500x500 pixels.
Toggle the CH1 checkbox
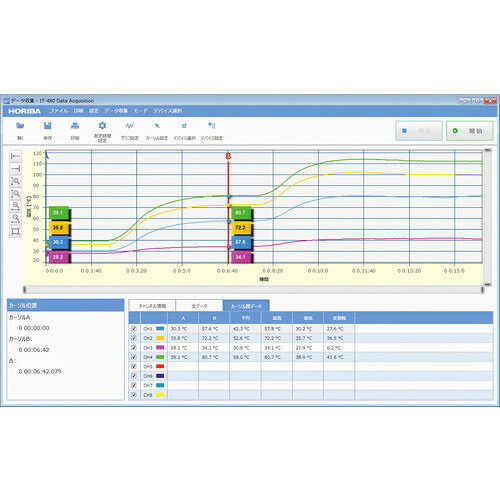[x=134, y=329]
